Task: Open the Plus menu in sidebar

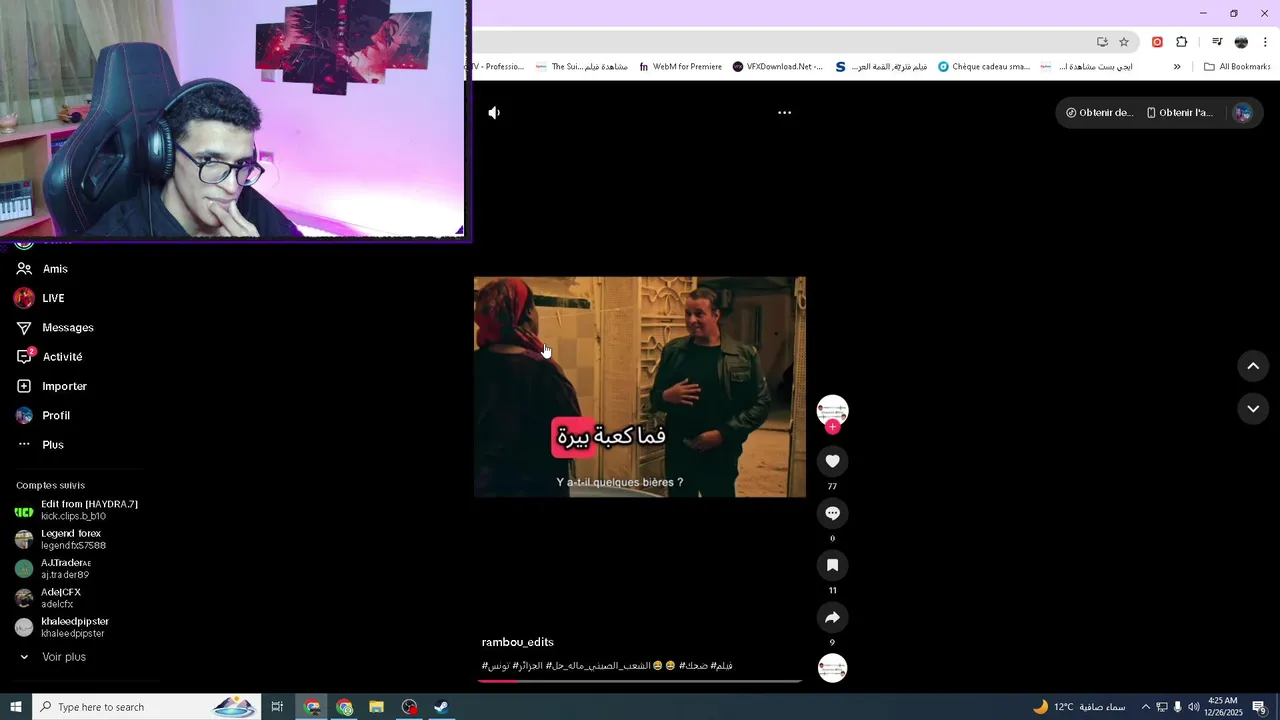Action: (x=40, y=444)
